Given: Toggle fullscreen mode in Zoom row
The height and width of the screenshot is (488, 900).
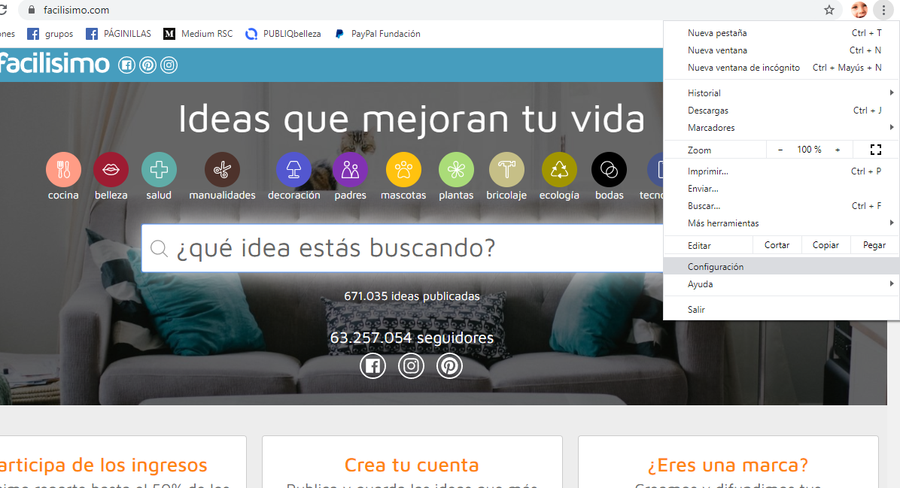Looking at the screenshot, I should point(875,149).
